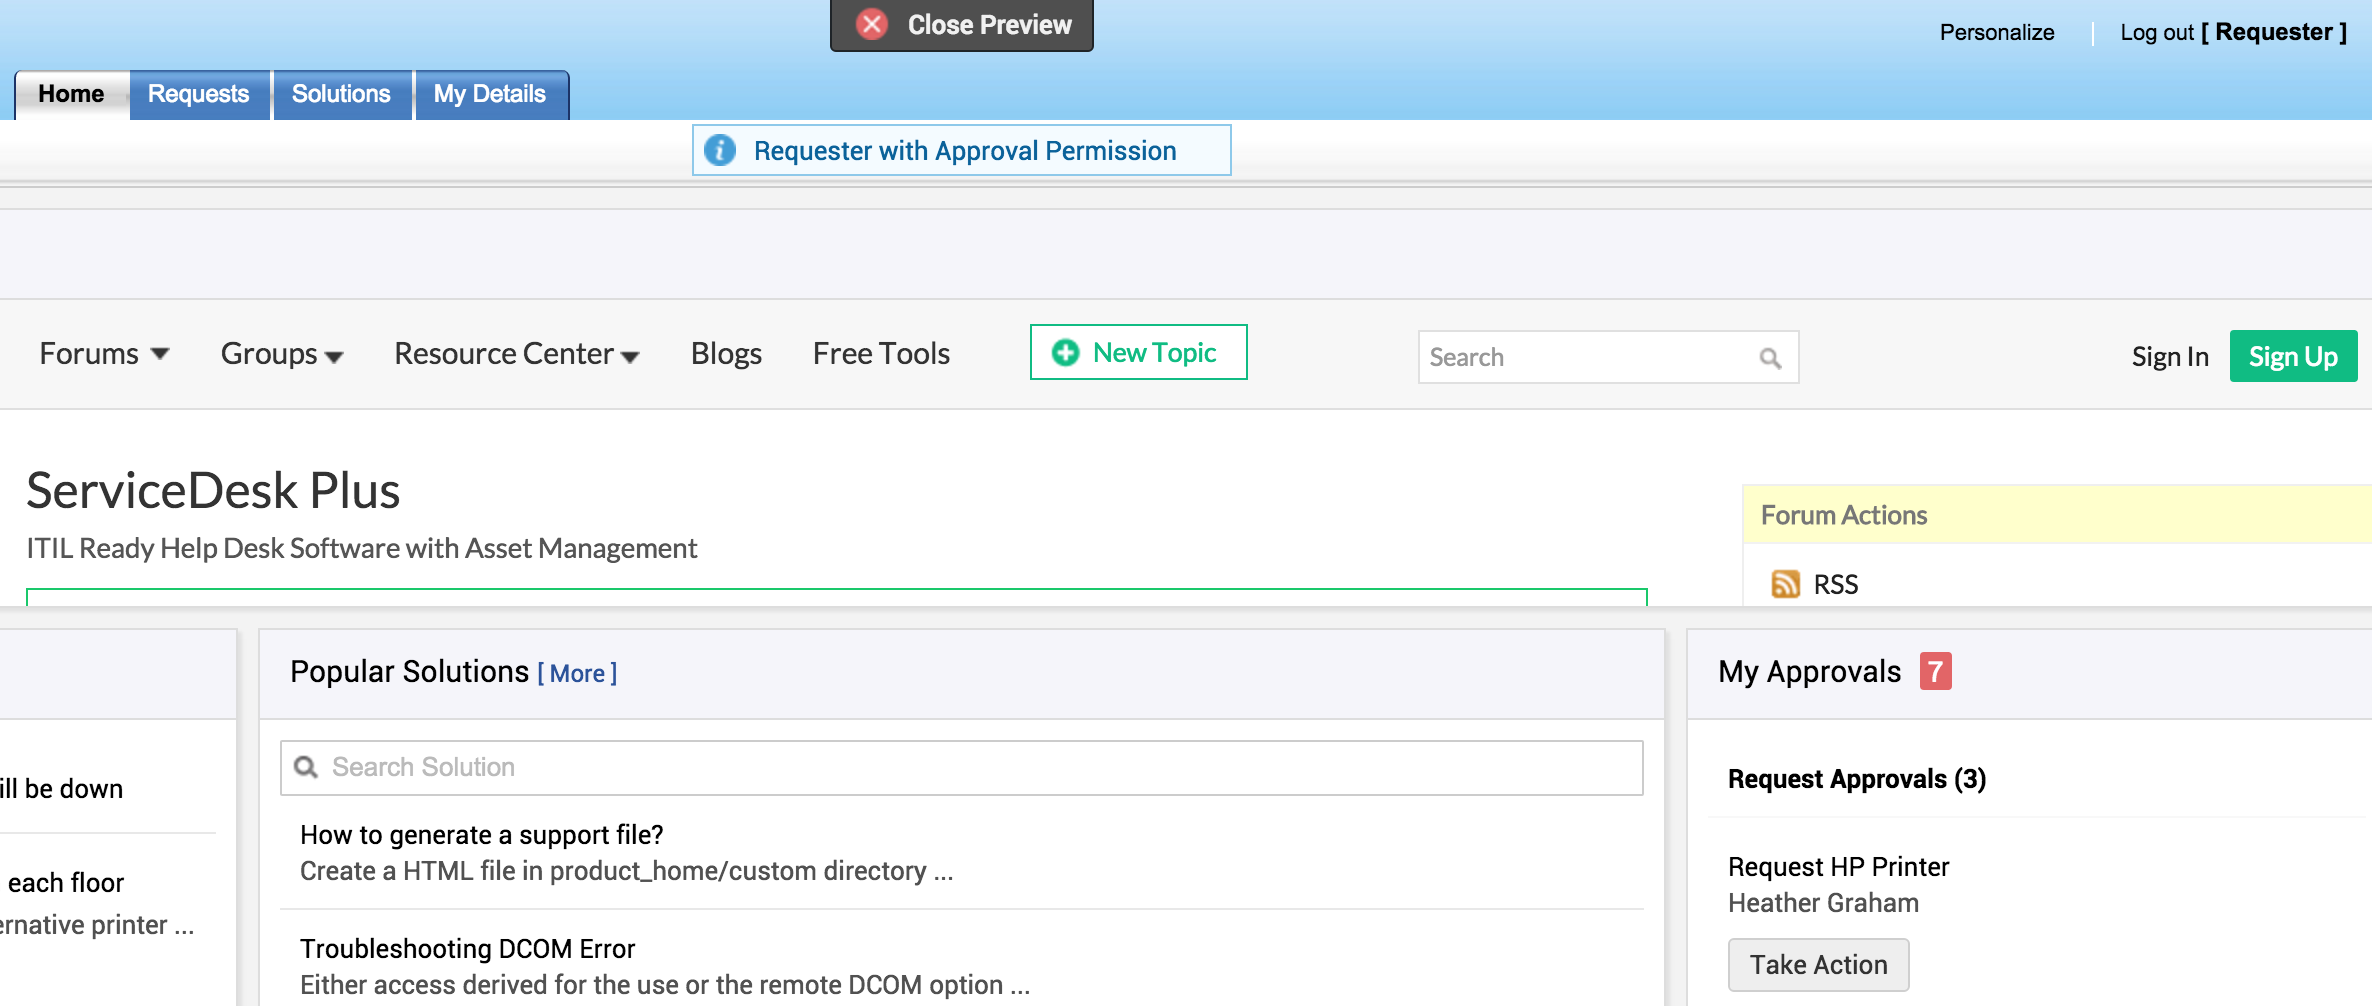Click the Search Solution magnifier icon
Screen dimensions: 2372x1006
(x=306, y=767)
